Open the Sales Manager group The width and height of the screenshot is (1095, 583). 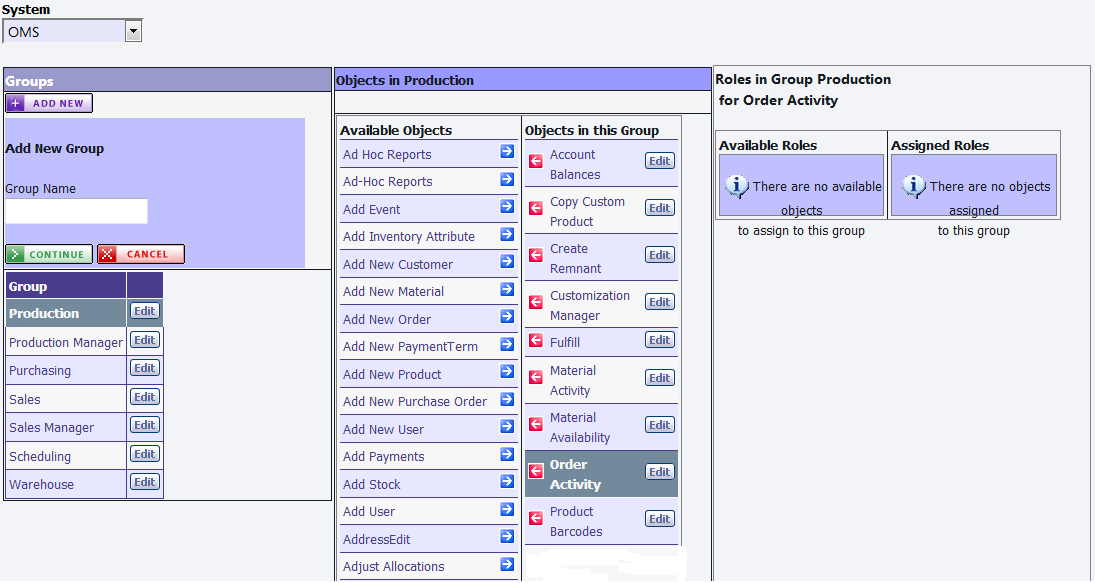tap(52, 428)
